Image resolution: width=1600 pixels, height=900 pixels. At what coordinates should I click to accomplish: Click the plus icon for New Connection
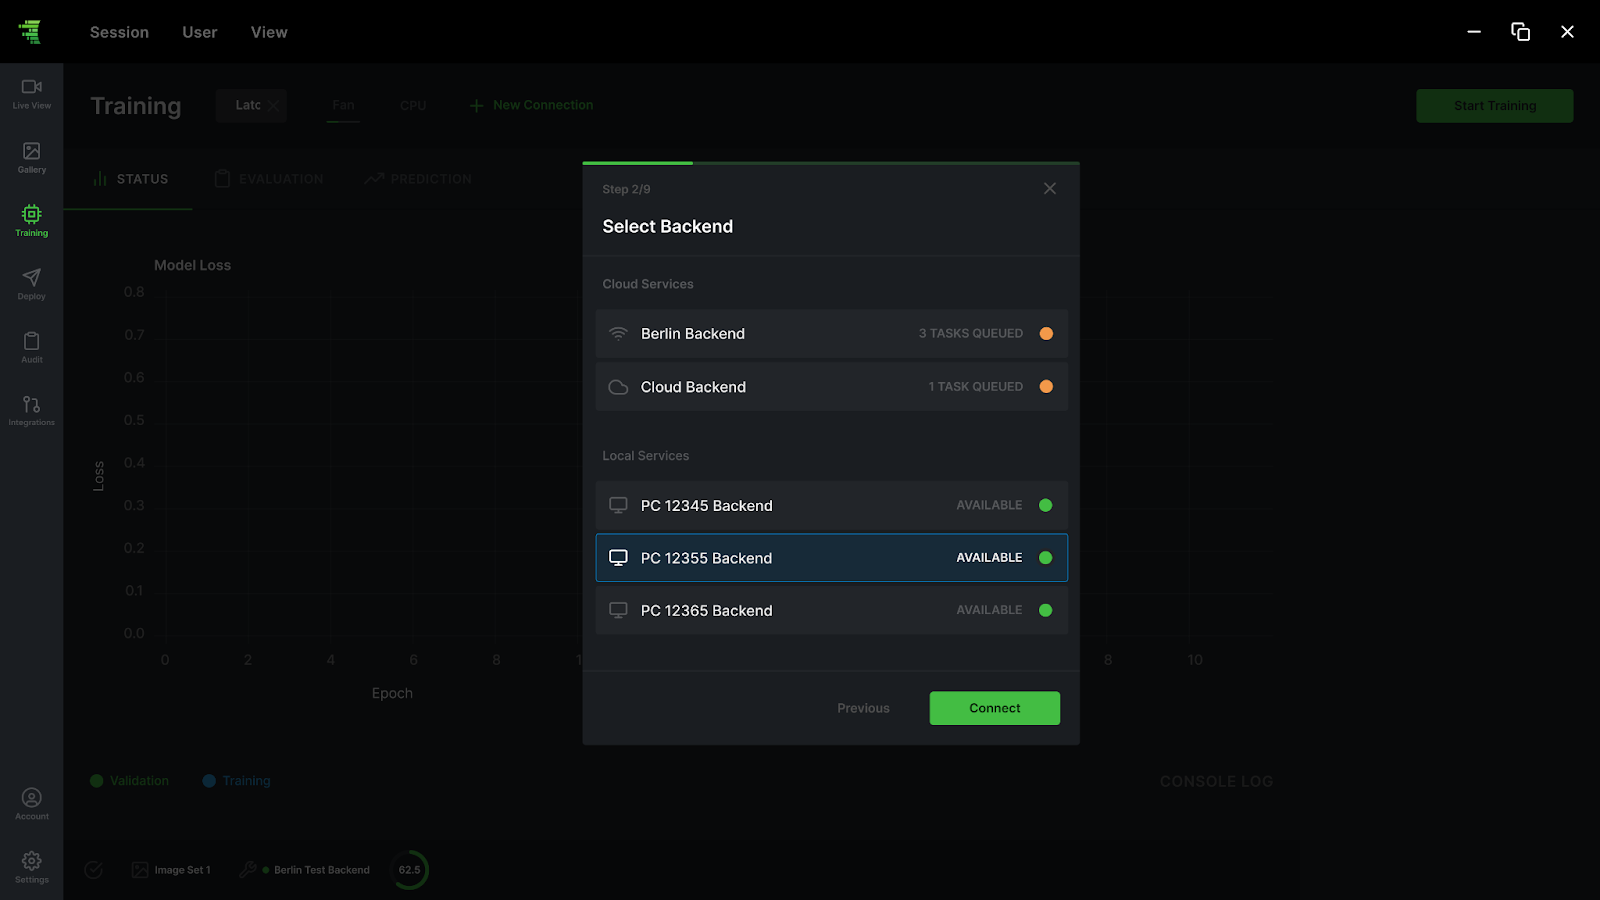(x=477, y=105)
